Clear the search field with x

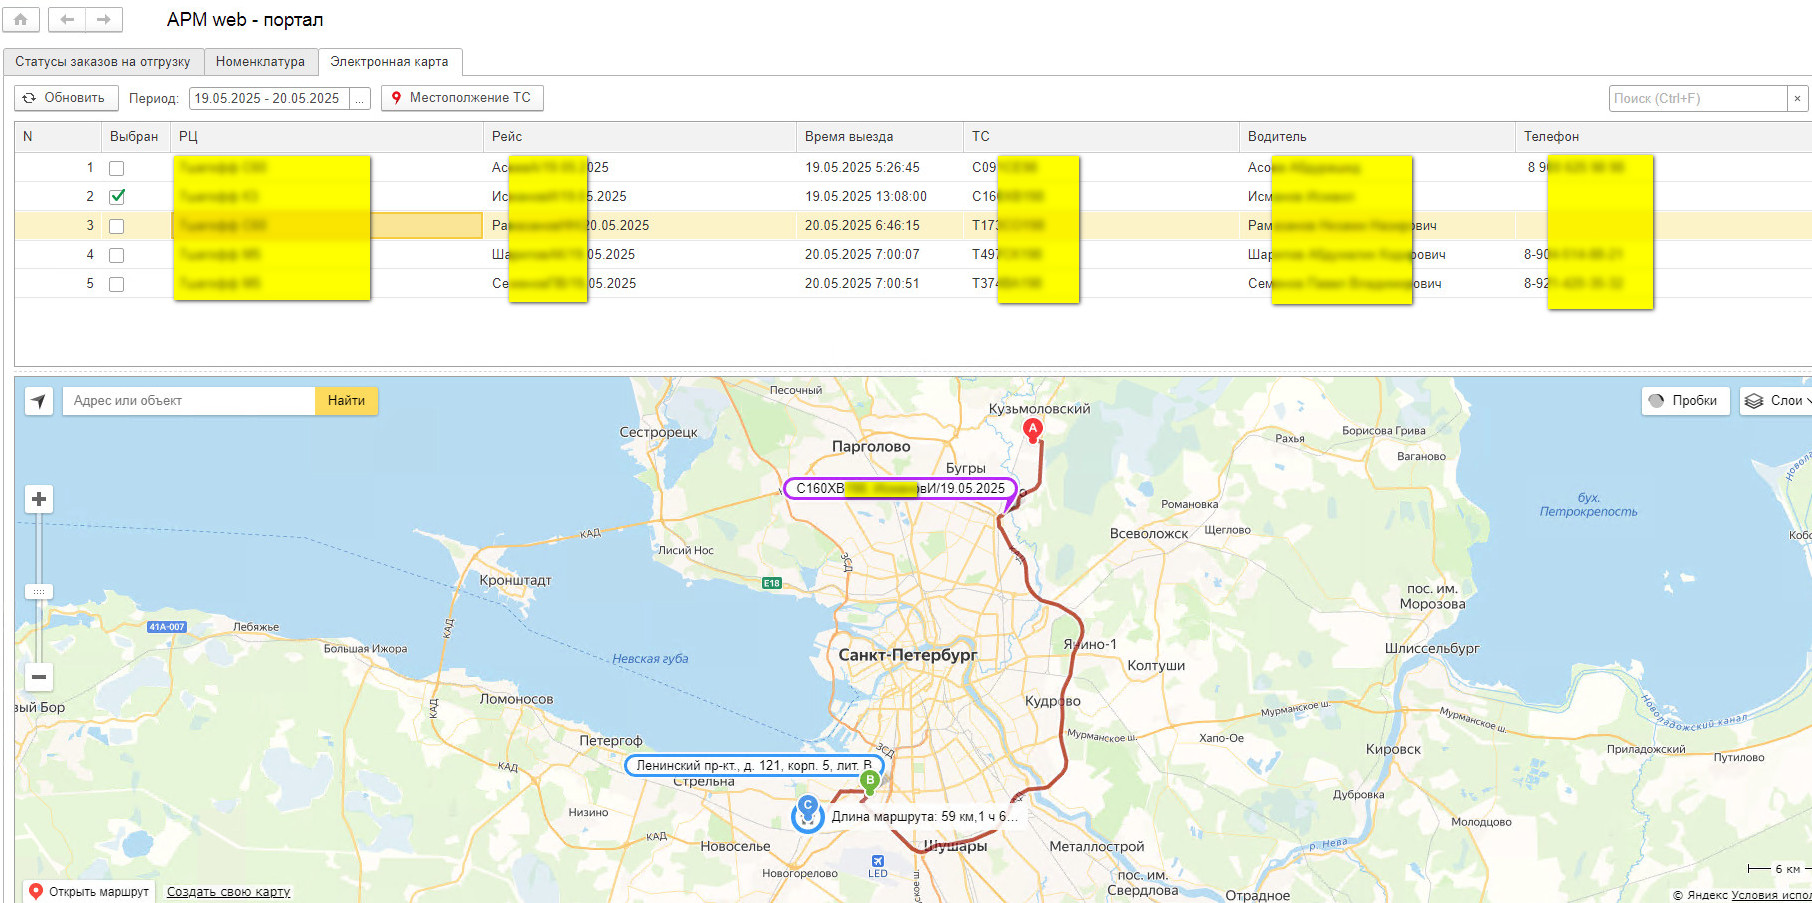click(1797, 98)
